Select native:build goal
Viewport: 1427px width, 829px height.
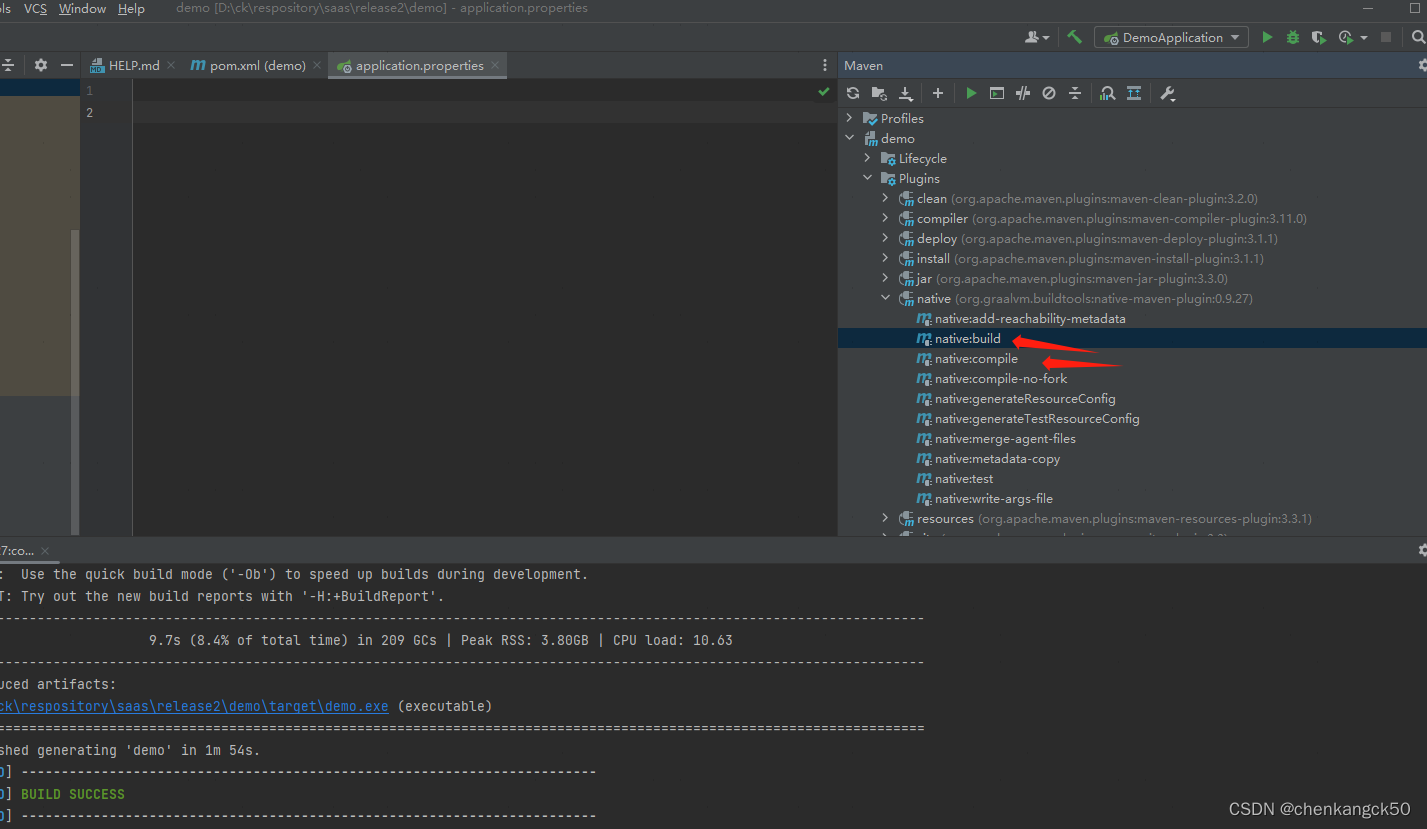(x=968, y=338)
